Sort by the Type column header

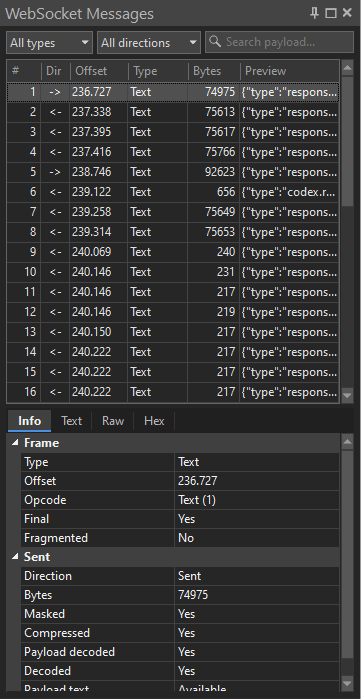click(x=158, y=71)
